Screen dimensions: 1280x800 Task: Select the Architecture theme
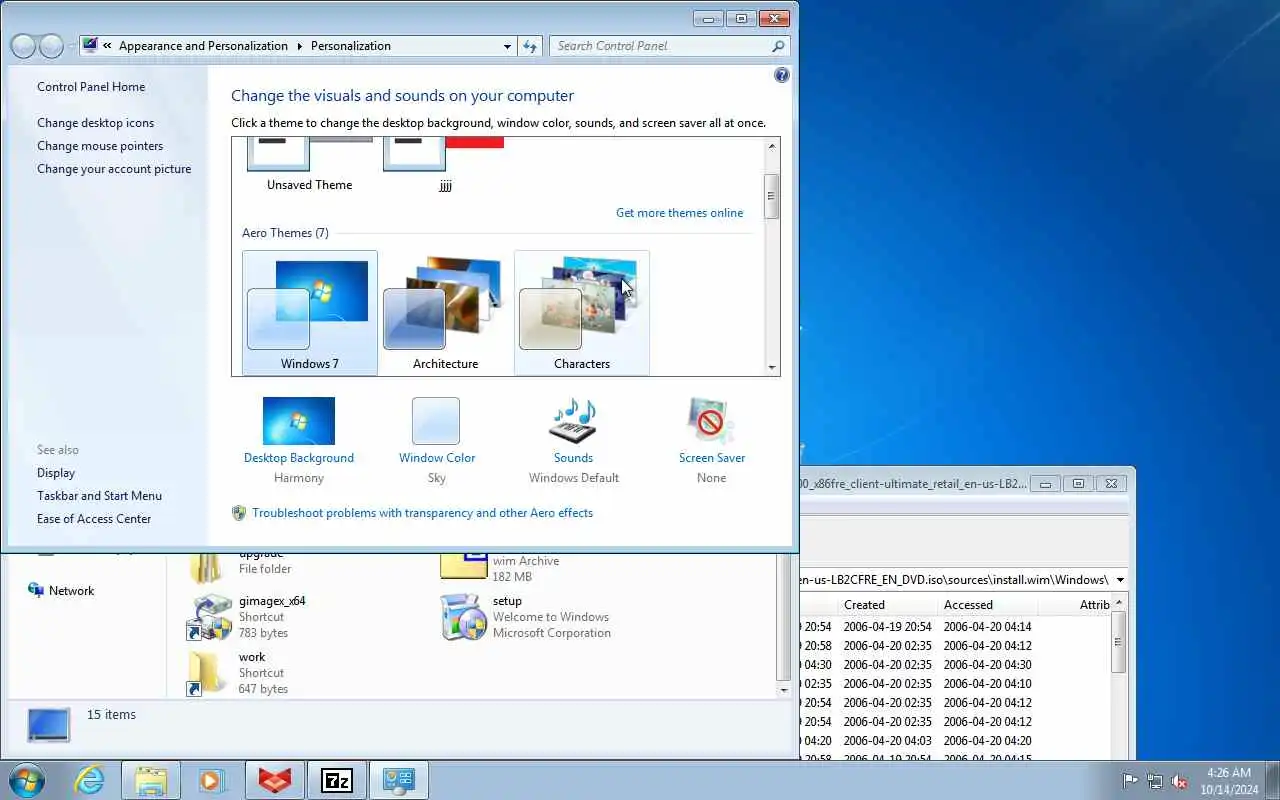click(x=446, y=313)
